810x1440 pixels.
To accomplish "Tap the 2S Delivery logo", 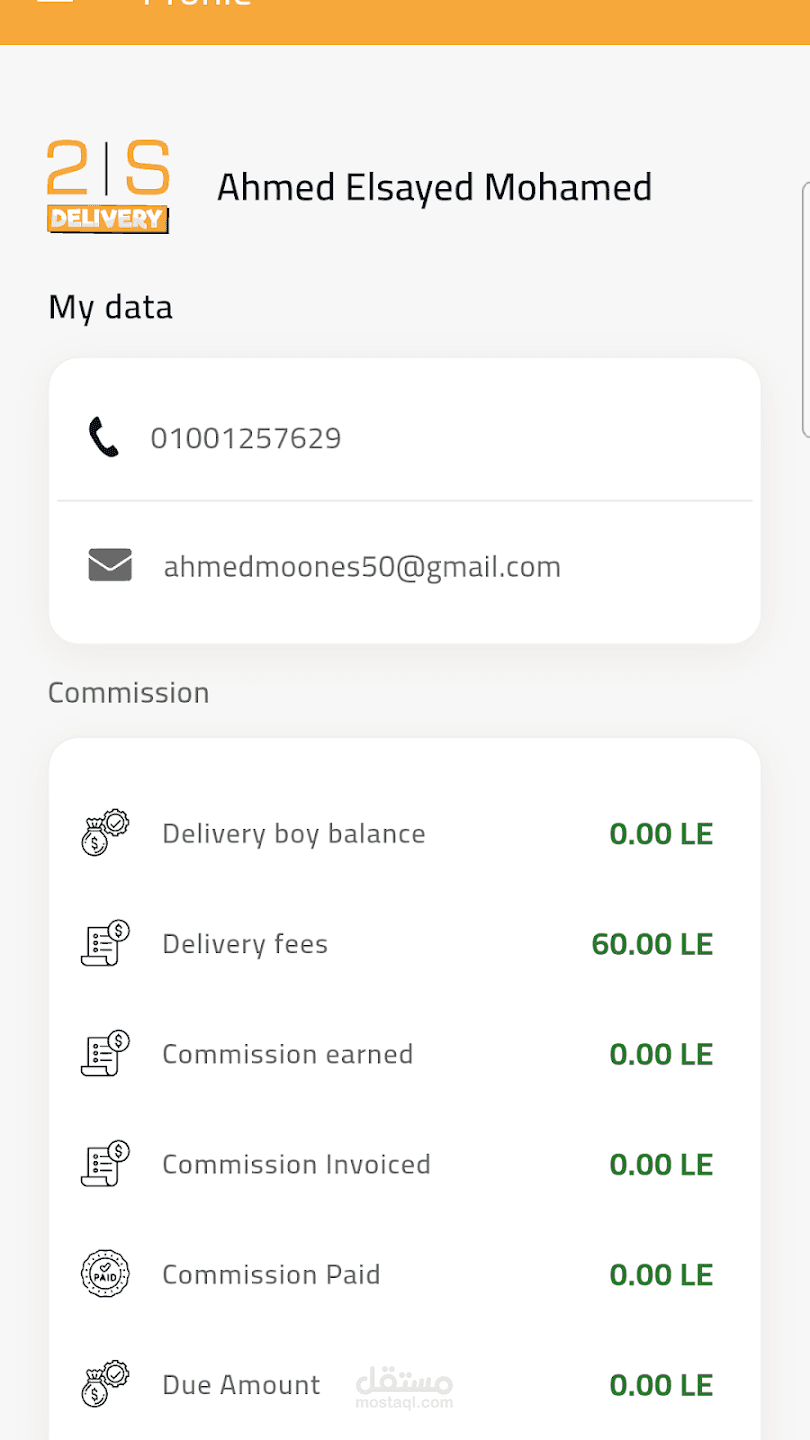I will click(x=108, y=187).
